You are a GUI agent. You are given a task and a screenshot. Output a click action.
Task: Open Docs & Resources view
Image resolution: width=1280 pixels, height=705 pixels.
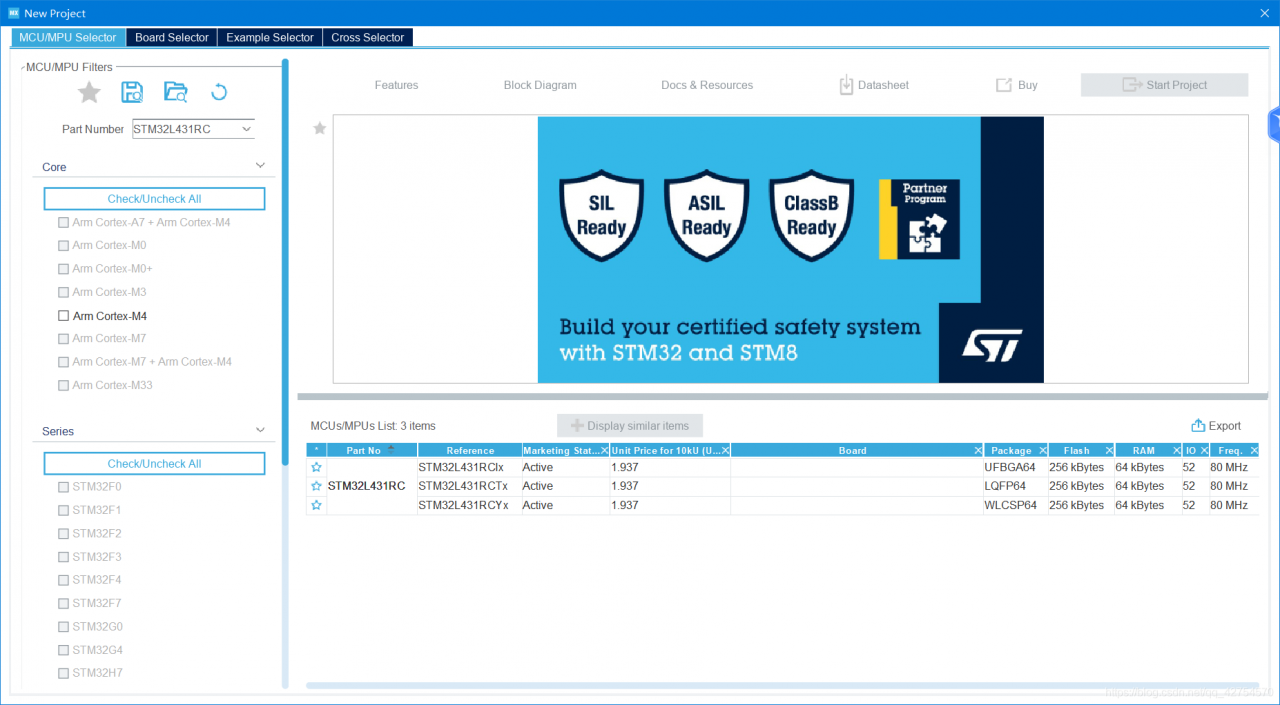click(x=707, y=85)
